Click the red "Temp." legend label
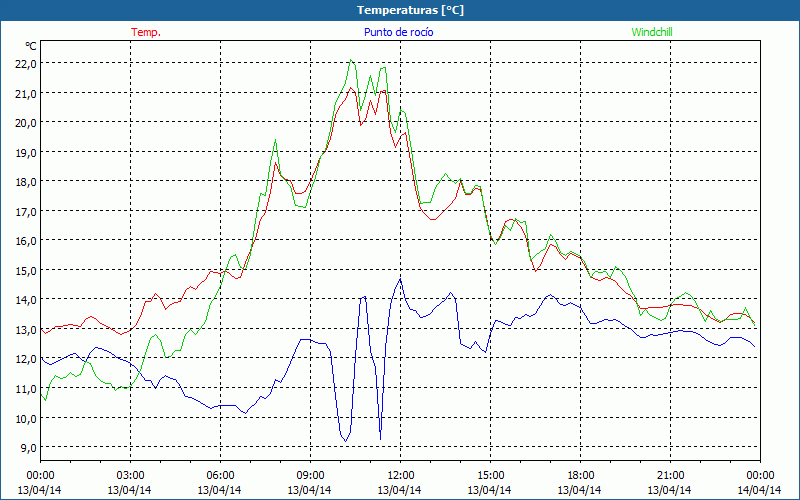The width and height of the screenshot is (800, 500). pos(146,32)
